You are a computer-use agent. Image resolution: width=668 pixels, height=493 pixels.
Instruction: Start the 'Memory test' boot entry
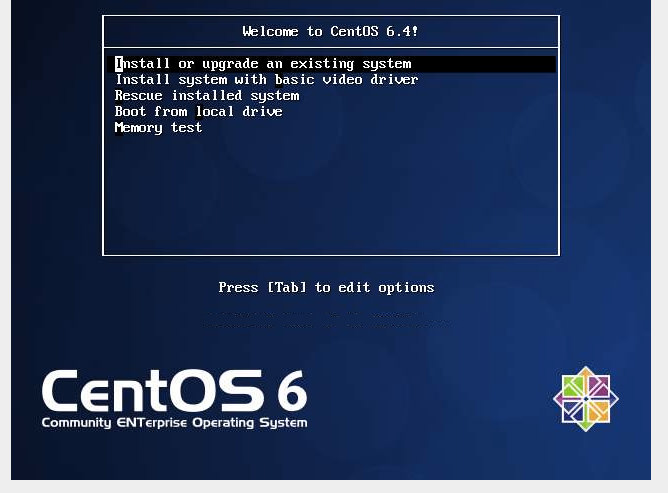click(158, 128)
